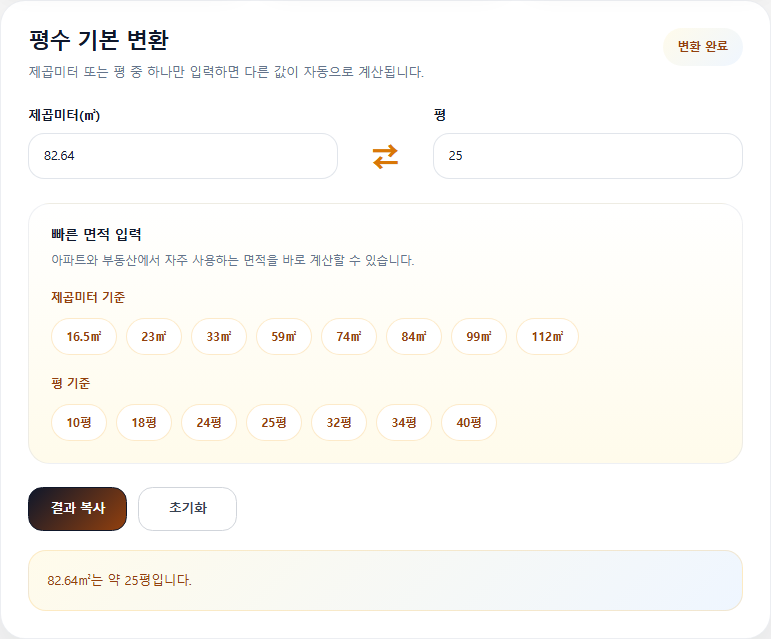Apply the 112㎡ preset
771x639 pixels.
click(547, 337)
